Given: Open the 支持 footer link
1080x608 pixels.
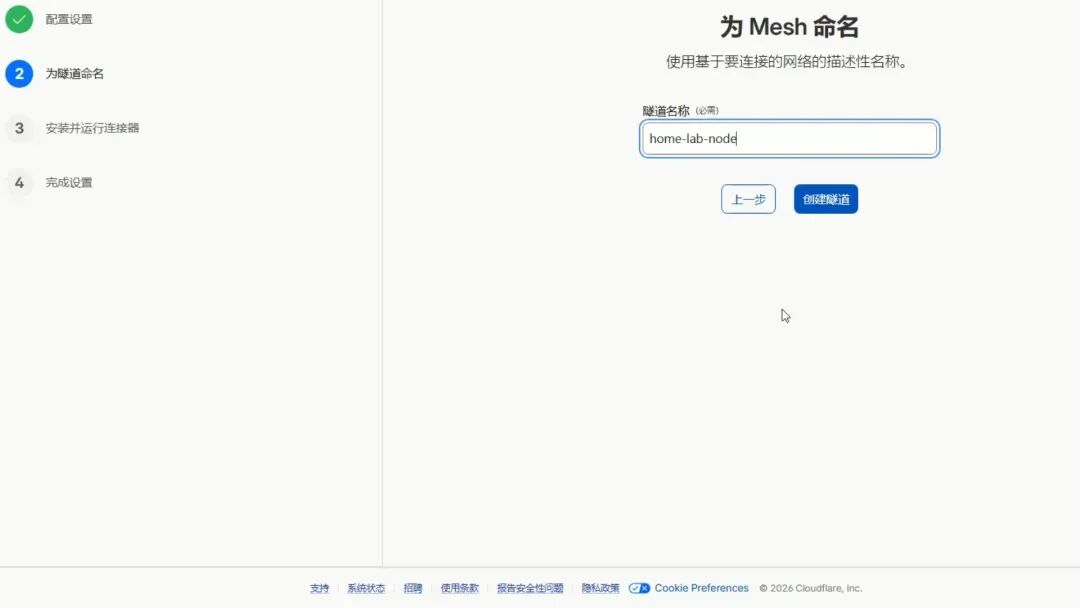Looking at the screenshot, I should [320, 588].
